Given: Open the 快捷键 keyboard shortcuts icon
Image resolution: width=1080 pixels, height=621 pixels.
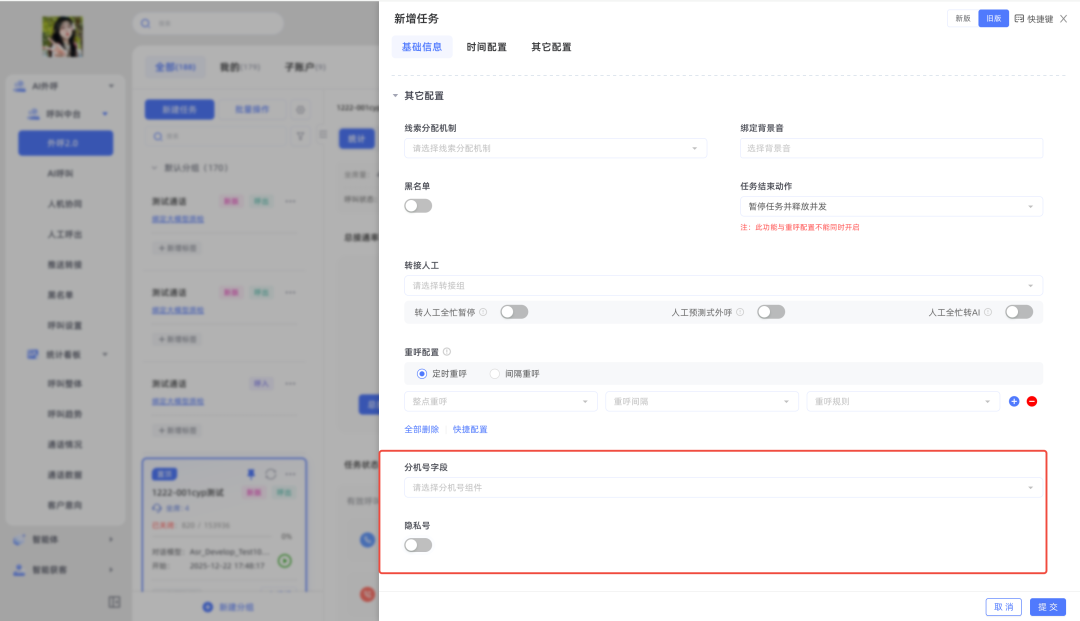Looking at the screenshot, I should click(x=1019, y=18).
